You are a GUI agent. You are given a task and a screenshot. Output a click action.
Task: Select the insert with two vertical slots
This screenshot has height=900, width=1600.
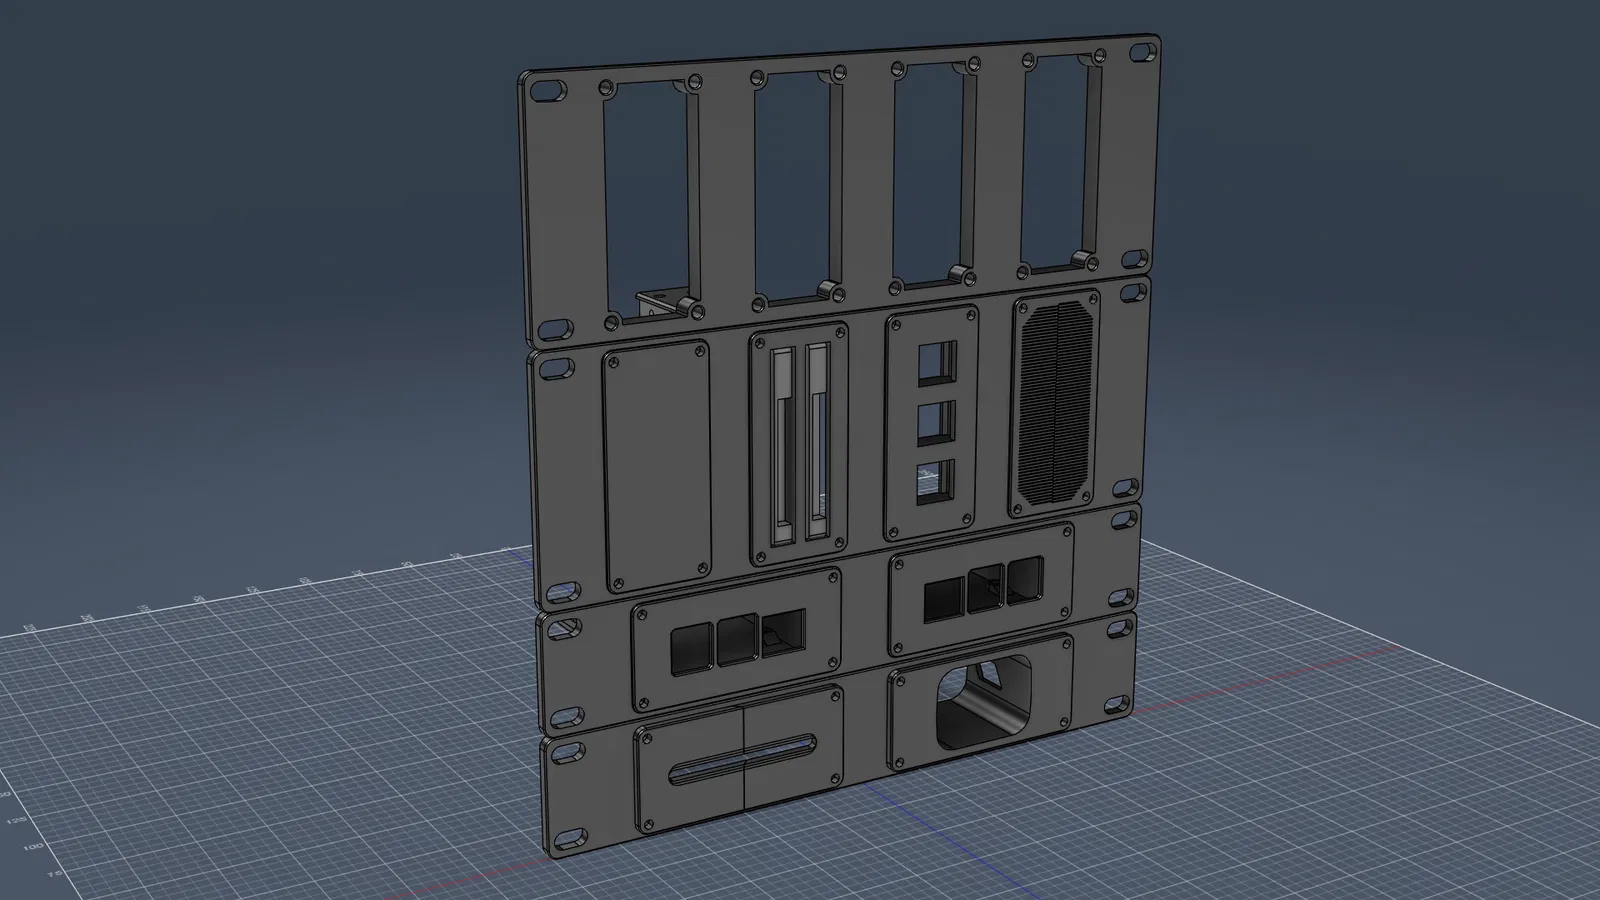tap(799, 445)
